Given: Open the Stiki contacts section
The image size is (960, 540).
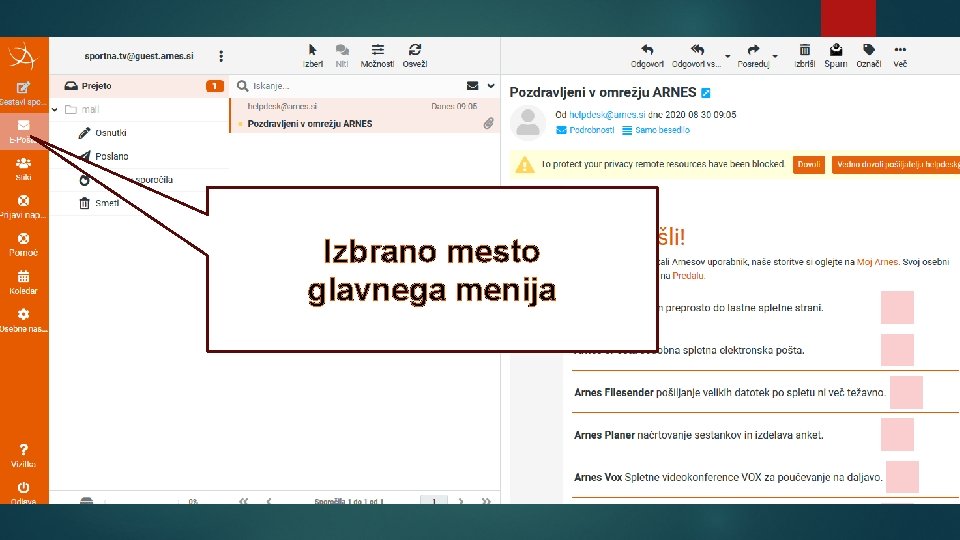Looking at the screenshot, I should click(23, 169).
